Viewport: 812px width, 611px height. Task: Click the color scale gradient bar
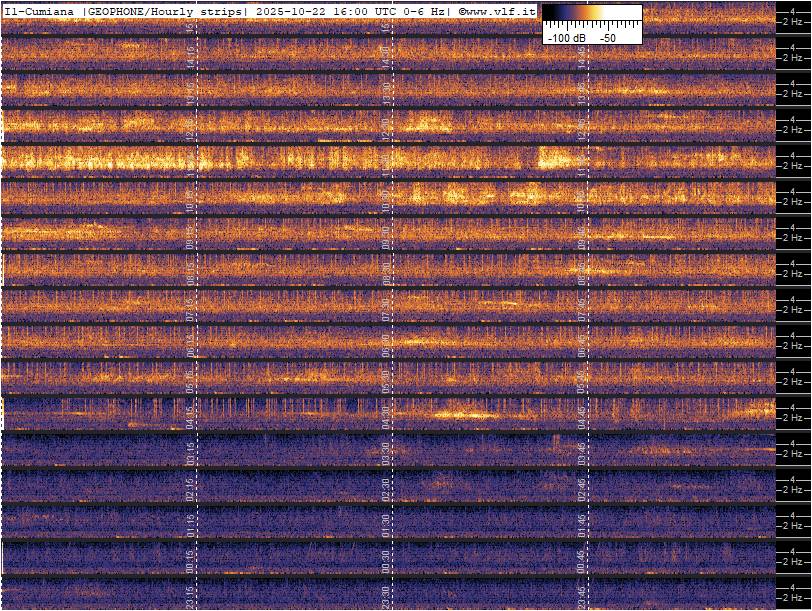pyautogui.click(x=591, y=14)
